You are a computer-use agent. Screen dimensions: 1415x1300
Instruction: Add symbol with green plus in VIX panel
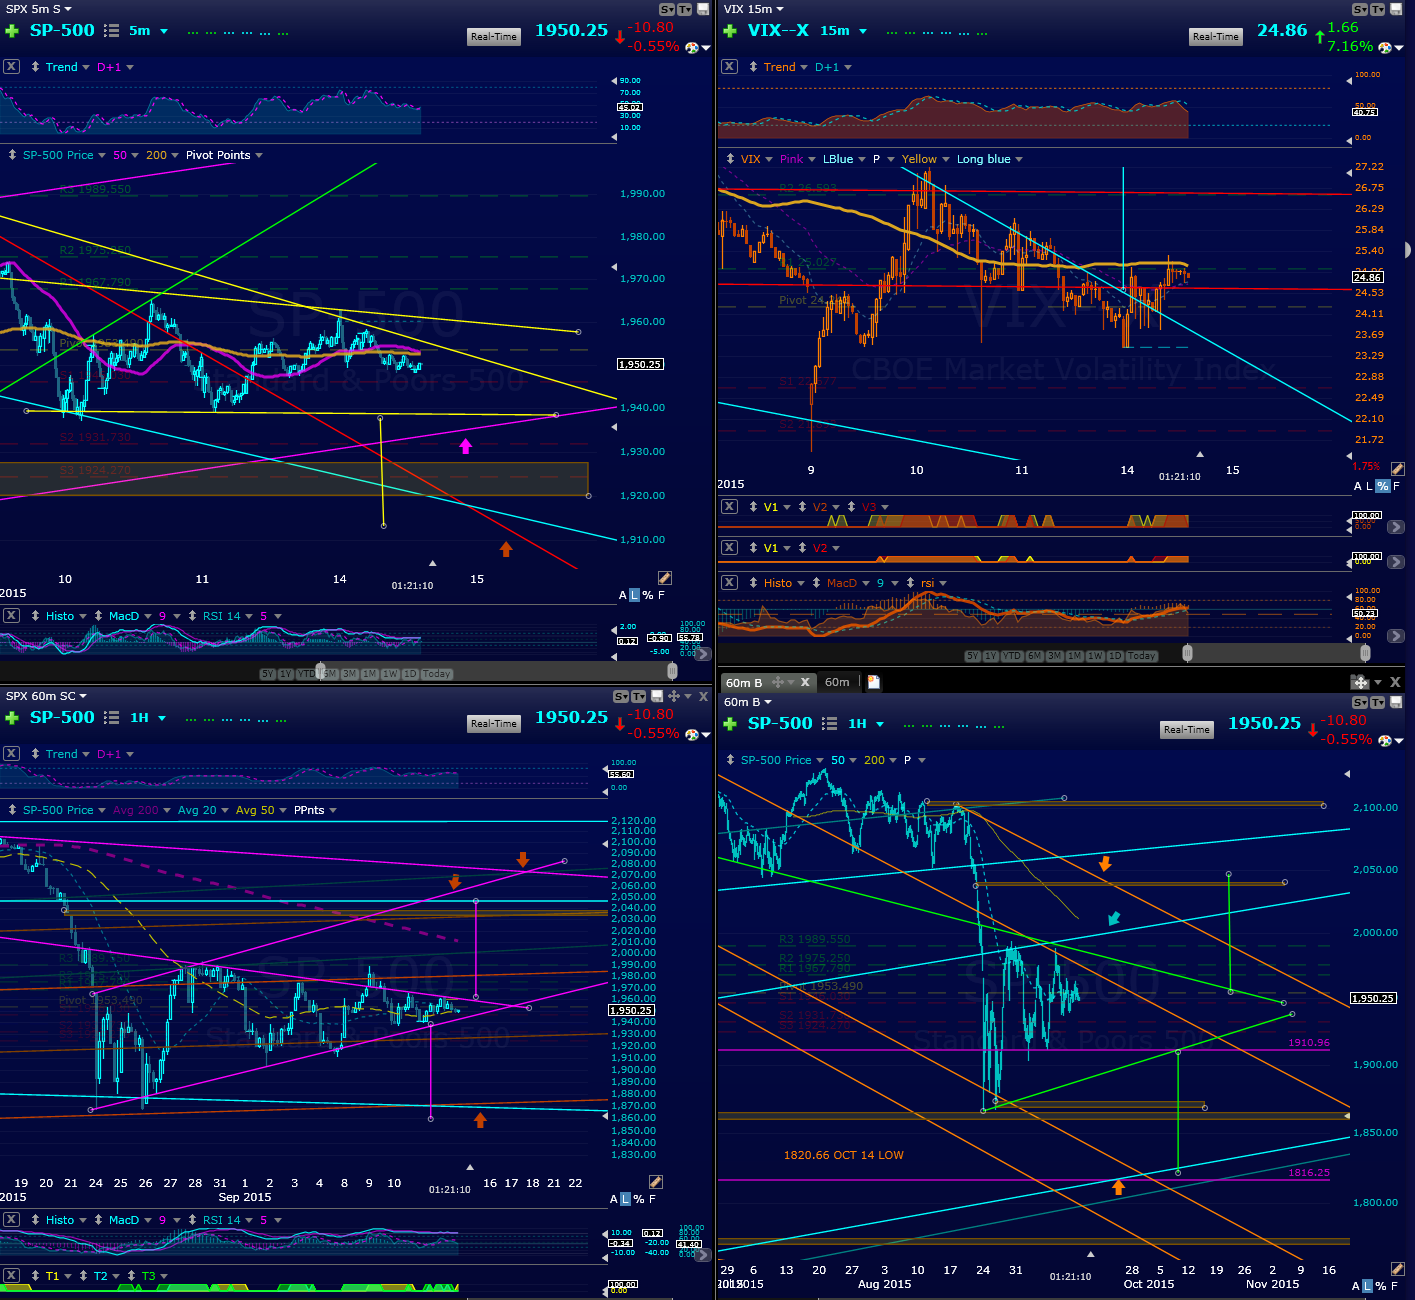(x=730, y=31)
